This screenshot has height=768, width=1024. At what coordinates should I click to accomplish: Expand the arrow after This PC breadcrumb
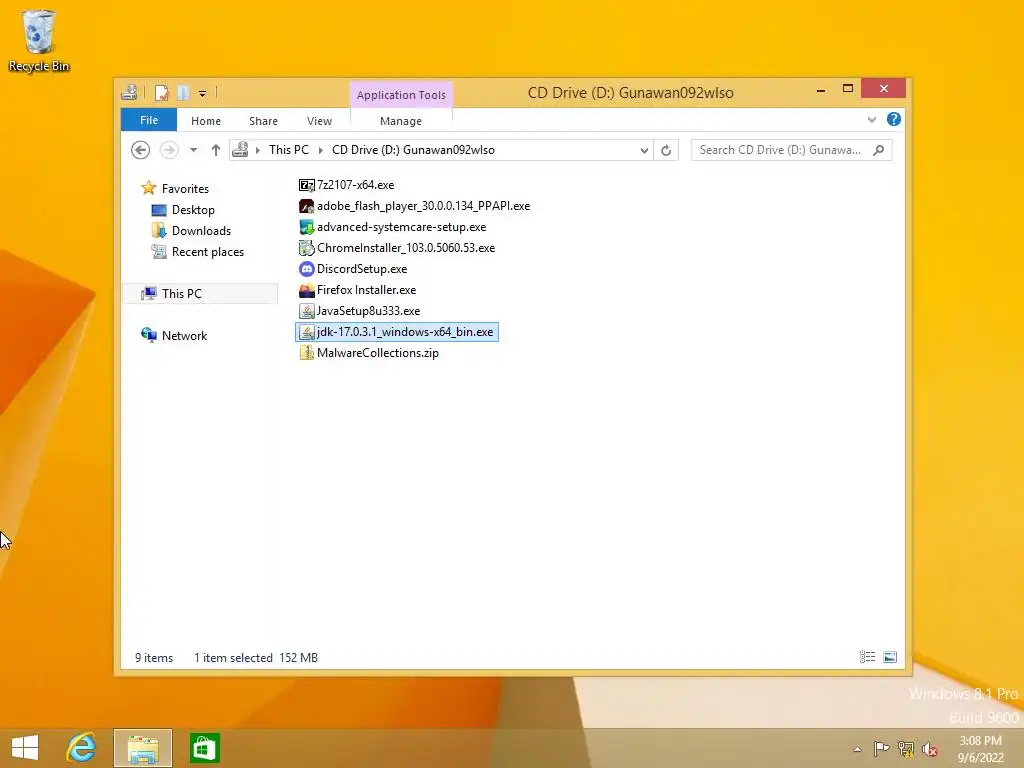coord(321,150)
